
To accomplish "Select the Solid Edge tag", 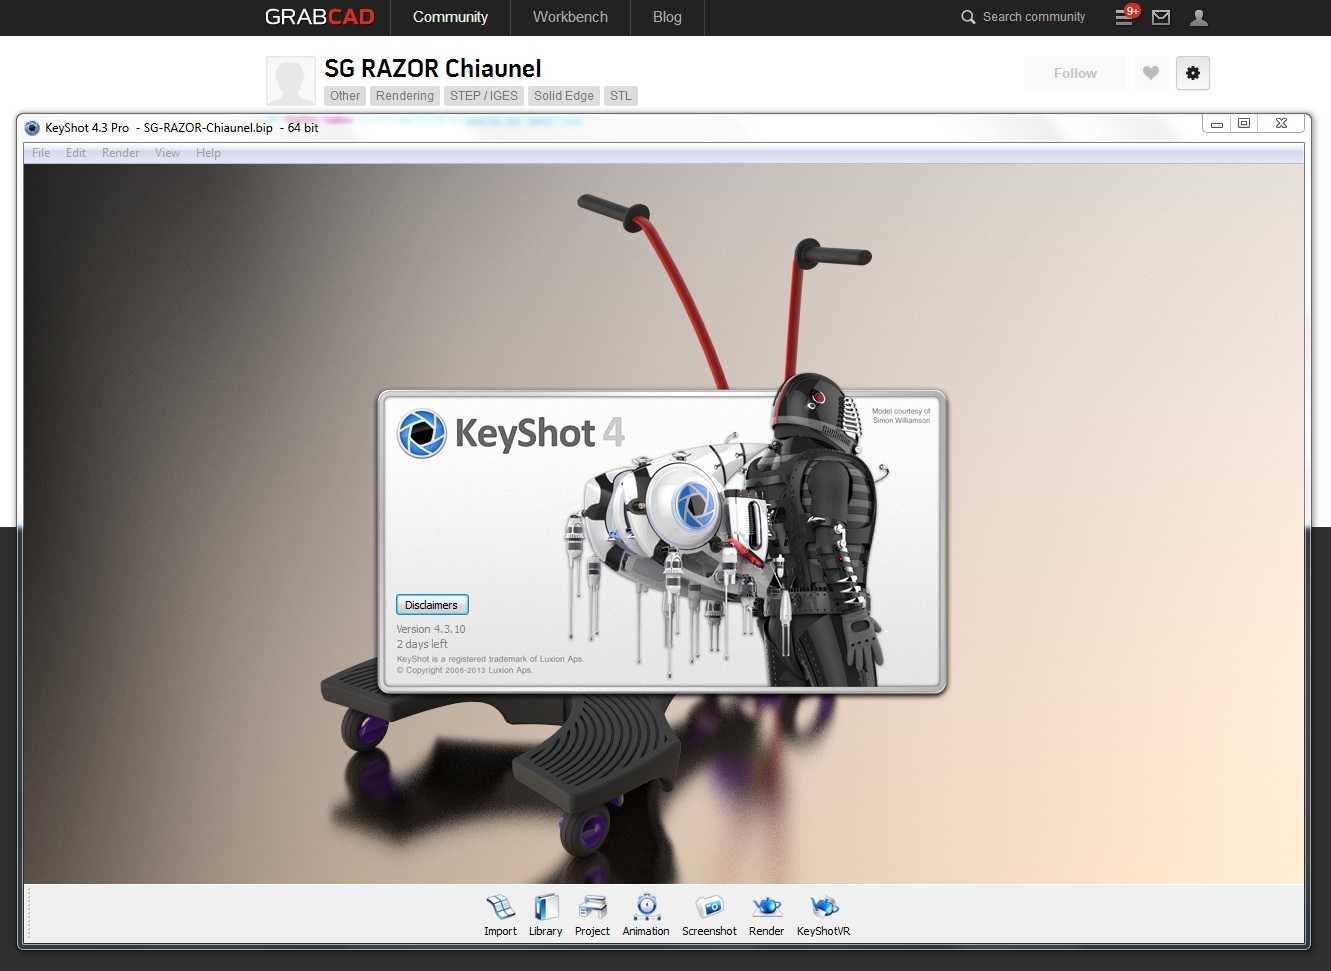I will (x=564, y=96).
